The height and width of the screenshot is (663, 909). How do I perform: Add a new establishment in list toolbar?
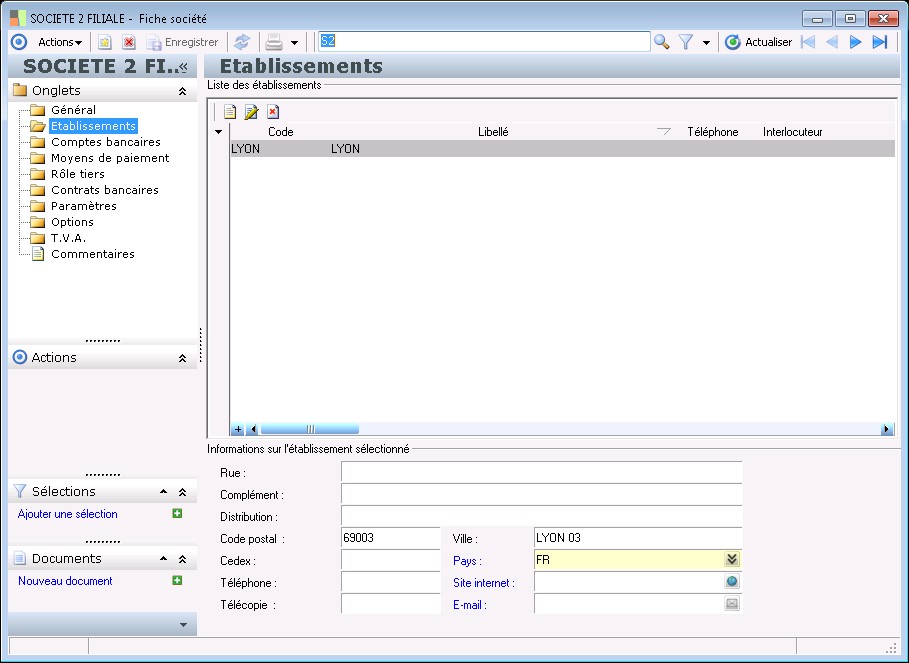click(x=230, y=112)
